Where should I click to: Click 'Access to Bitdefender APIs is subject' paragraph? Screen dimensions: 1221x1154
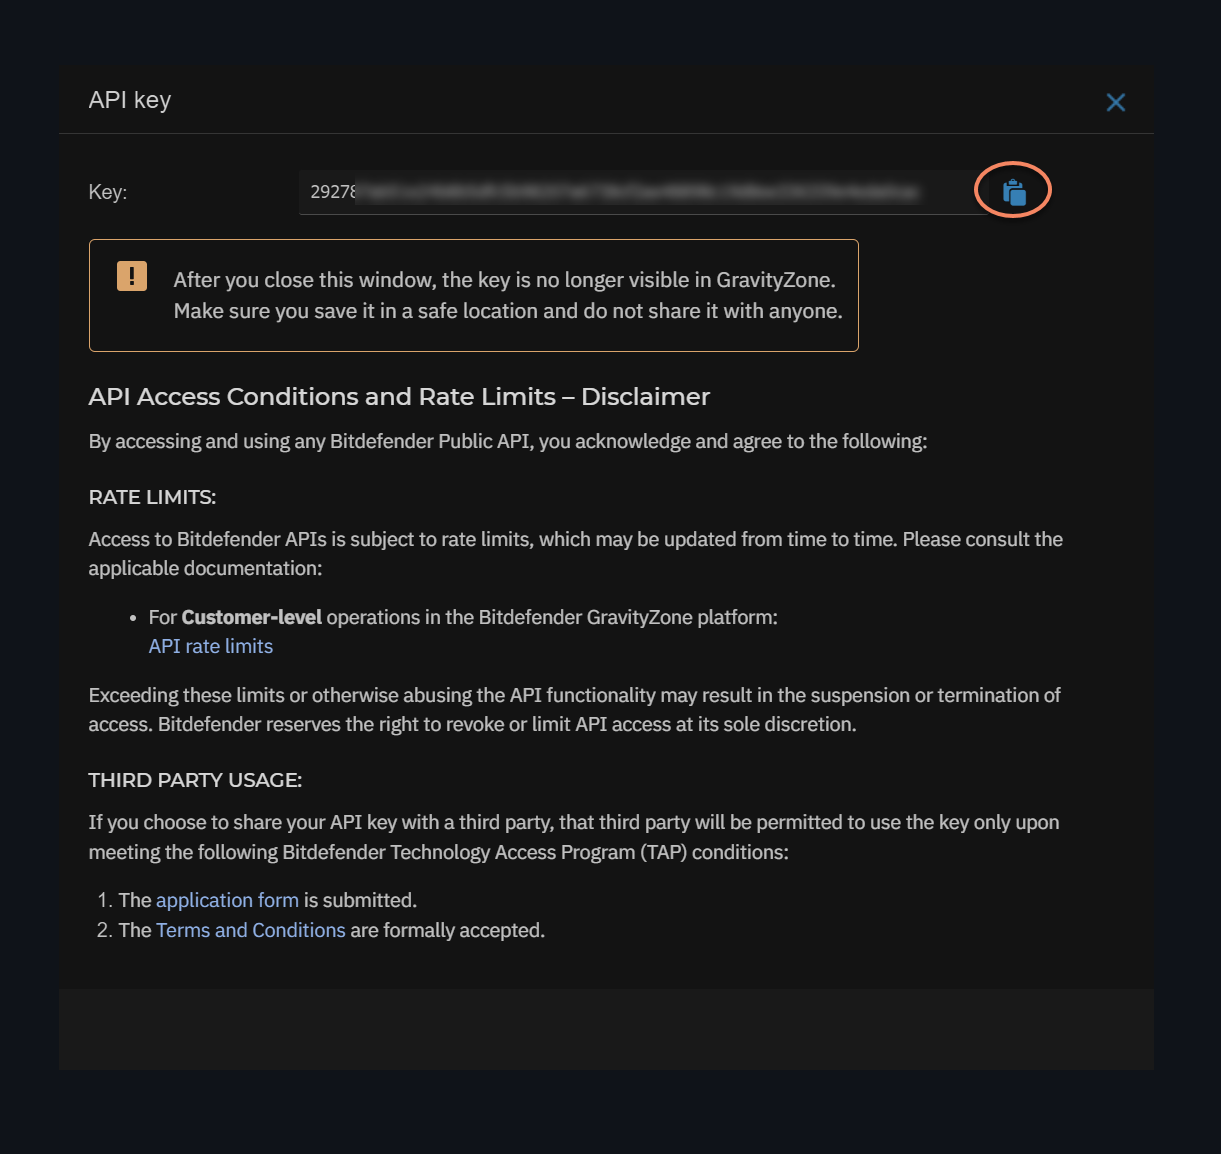(576, 553)
